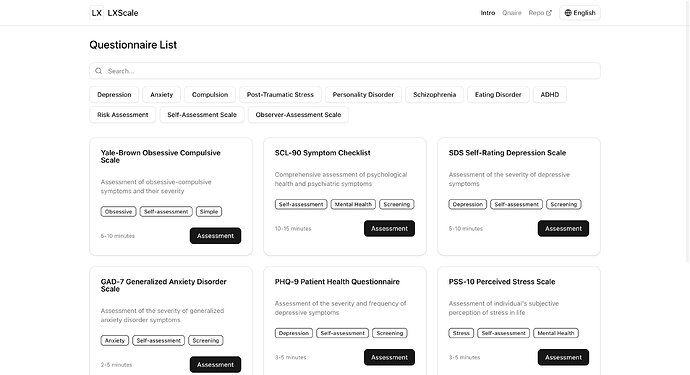Toggle the Depression filter chip
This screenshot has height=375, width=690.
pos(114,95)
